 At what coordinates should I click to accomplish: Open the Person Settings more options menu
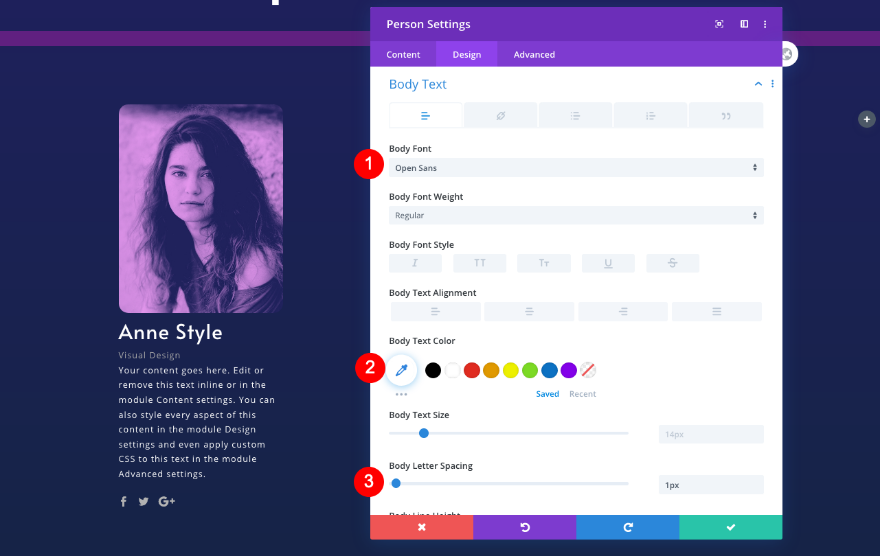pyautogui.click(x=765, y=24)
